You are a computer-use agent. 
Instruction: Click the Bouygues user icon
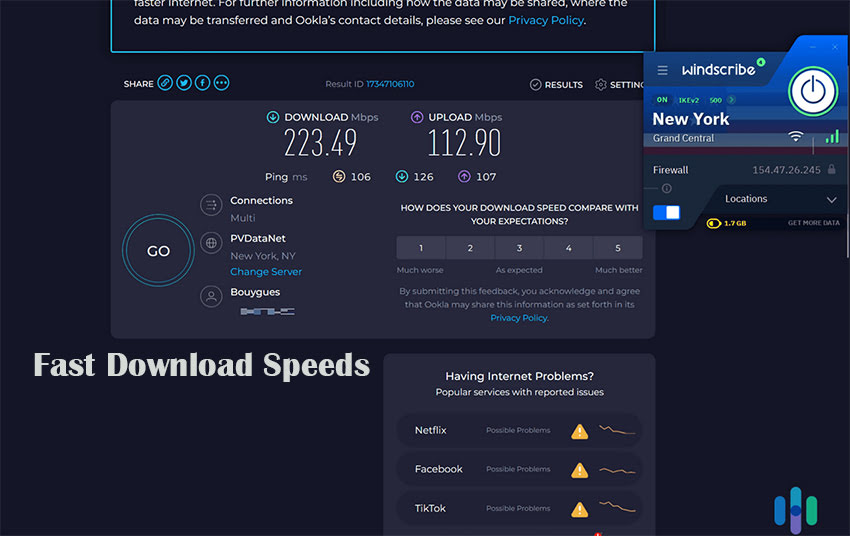click(211, 296)
